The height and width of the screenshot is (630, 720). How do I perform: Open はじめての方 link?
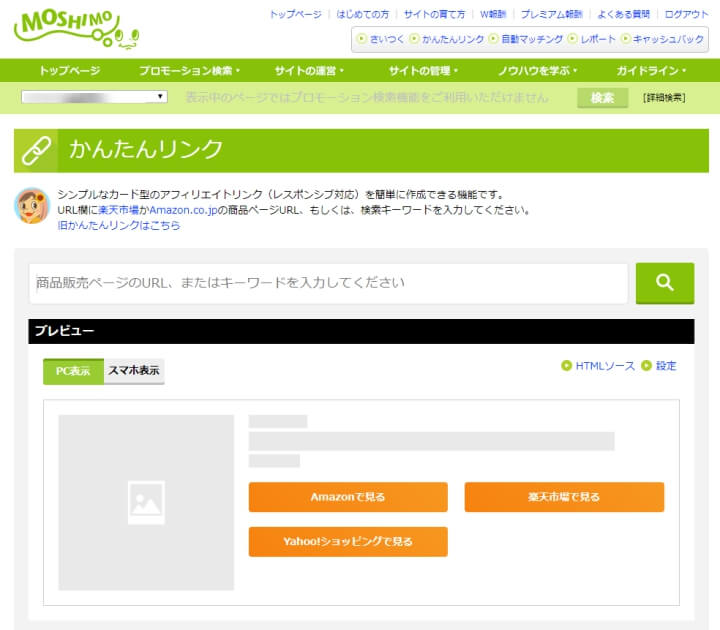point(362,14)
